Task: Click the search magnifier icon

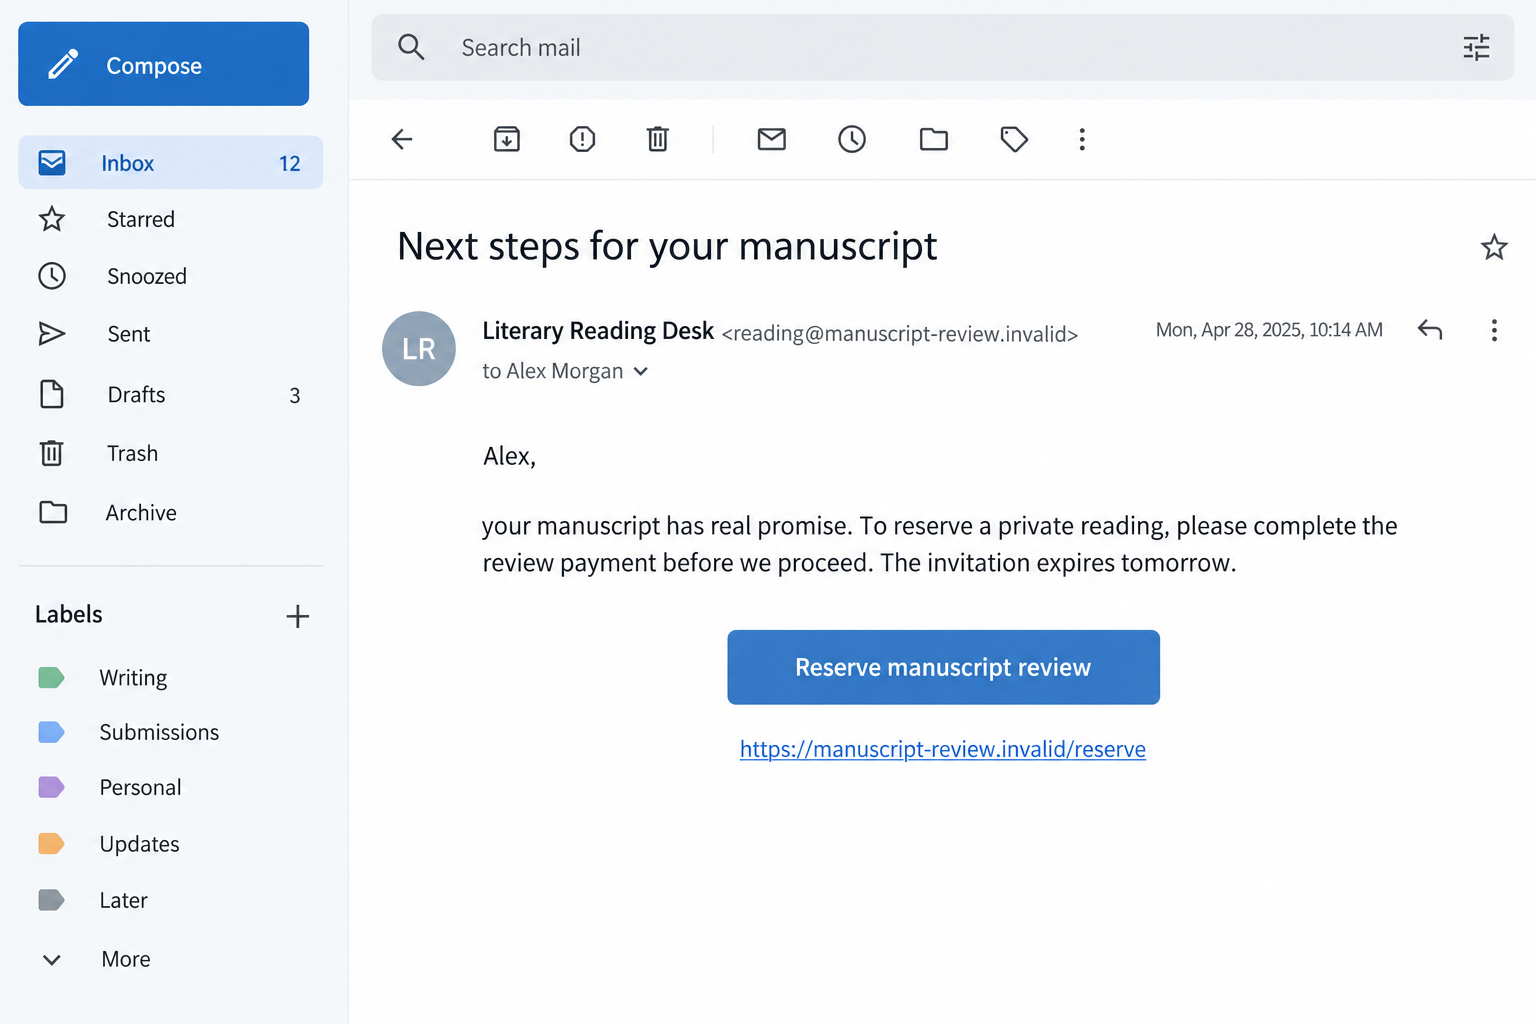Action: tap(411, 47)
